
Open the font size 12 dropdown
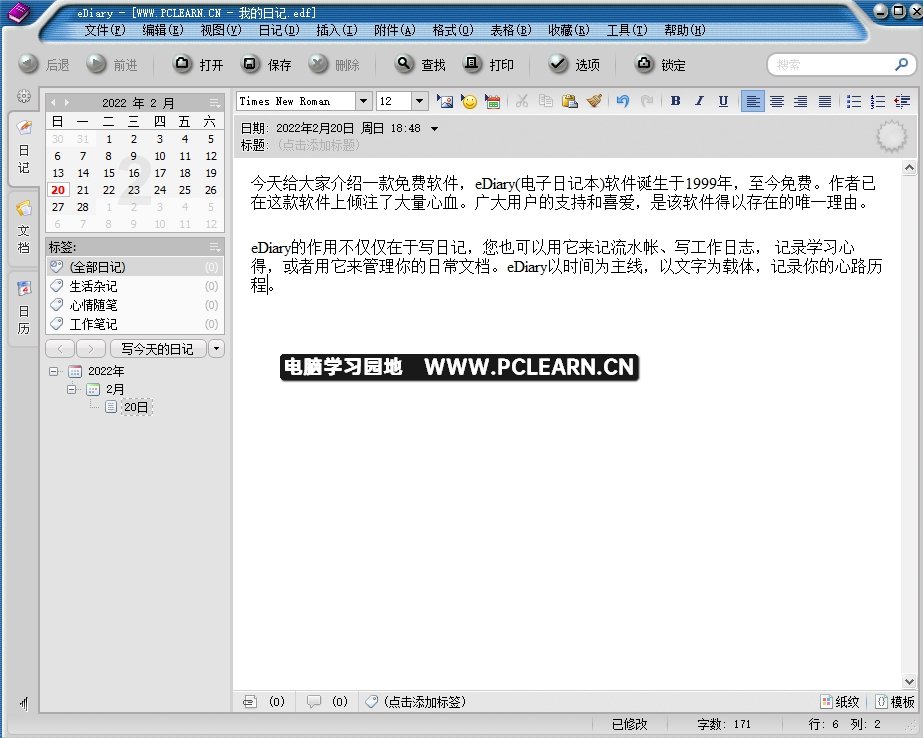(x=419, y=101)
